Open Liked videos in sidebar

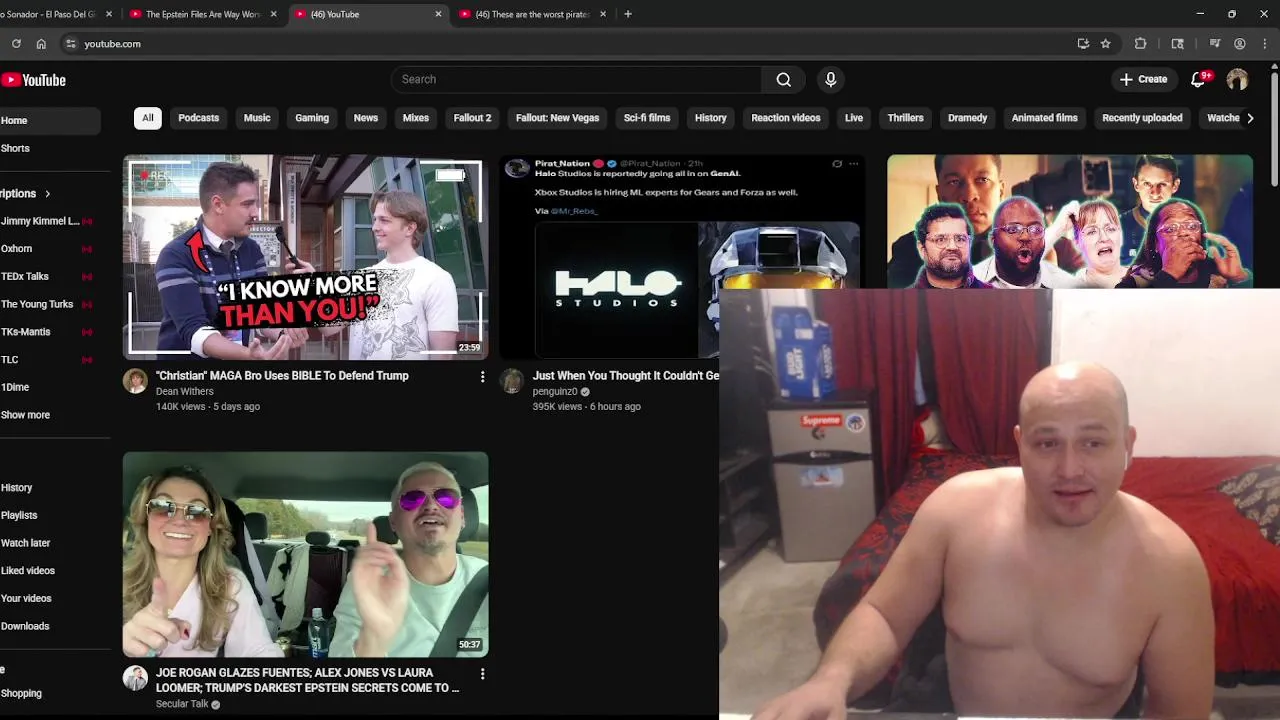[x=48, y=571]
